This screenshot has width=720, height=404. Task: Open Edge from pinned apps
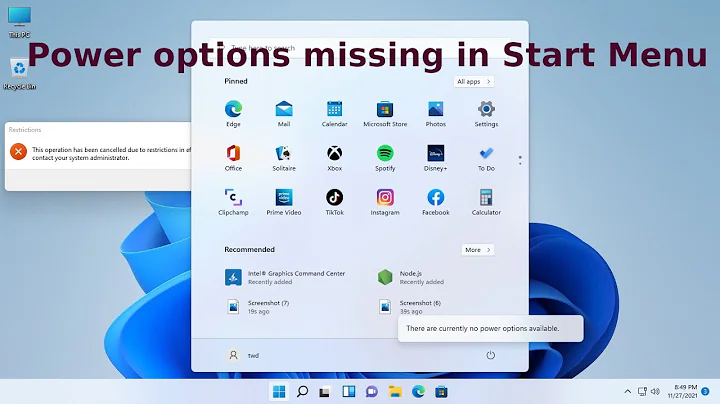tap(233, 113)
